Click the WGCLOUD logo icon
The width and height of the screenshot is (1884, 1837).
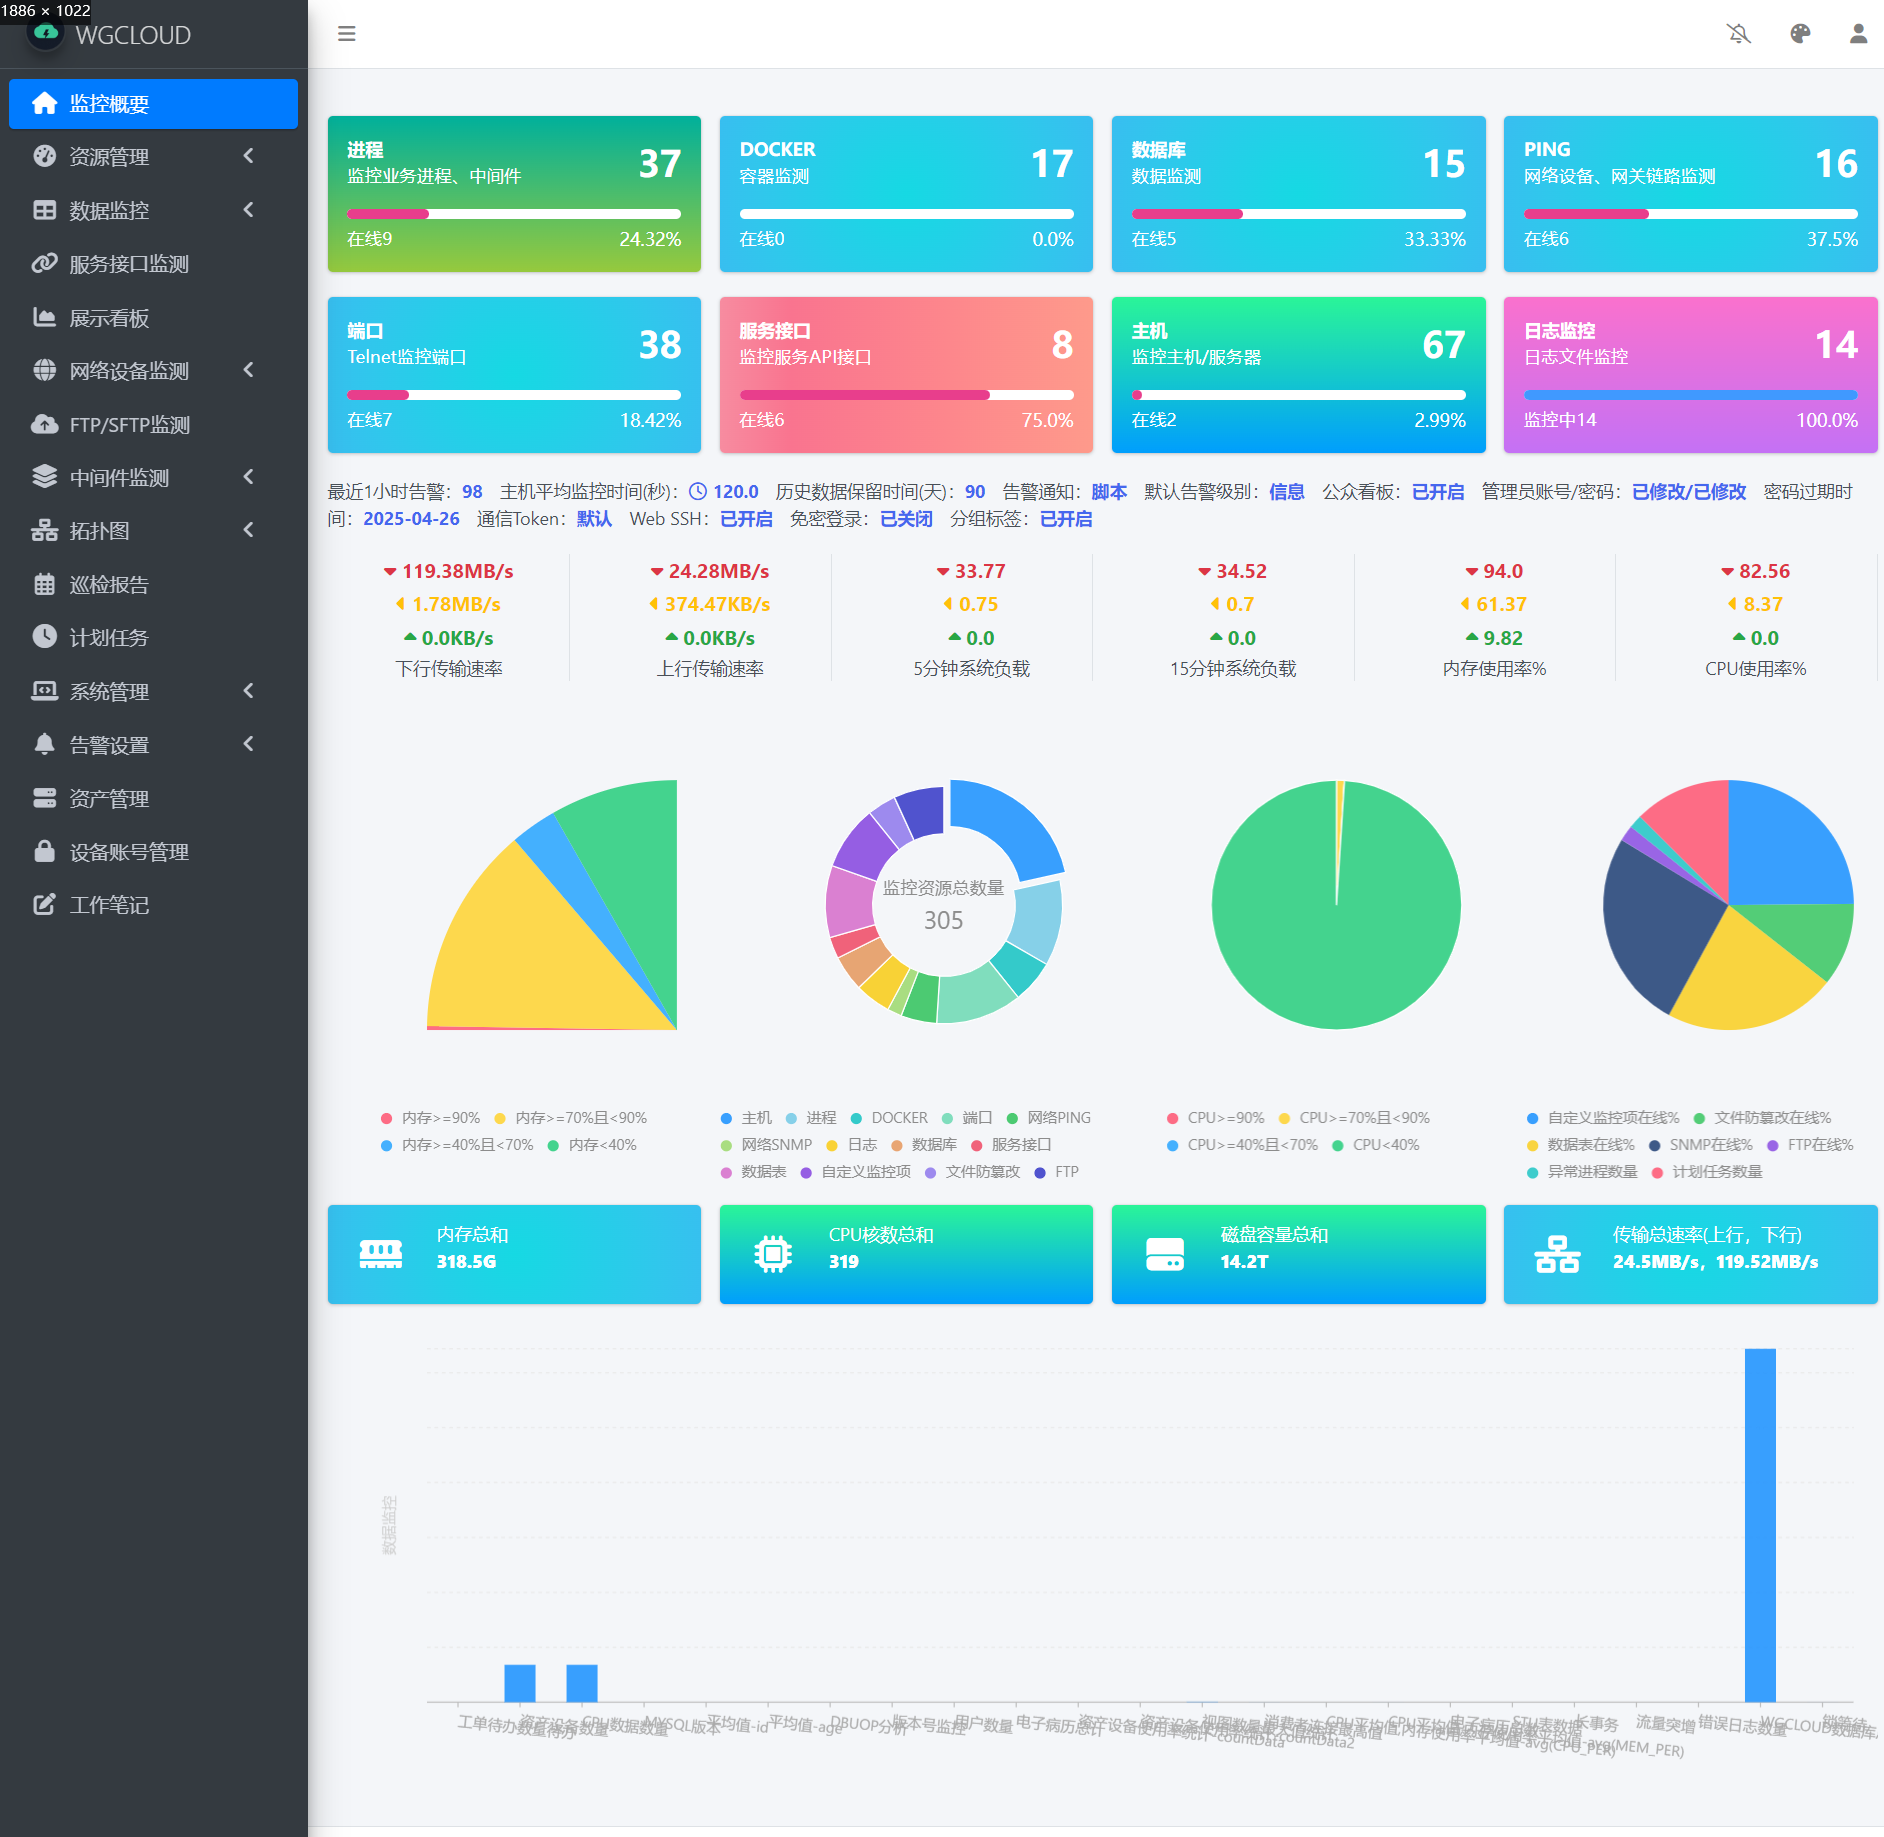[x=46, y=34]
